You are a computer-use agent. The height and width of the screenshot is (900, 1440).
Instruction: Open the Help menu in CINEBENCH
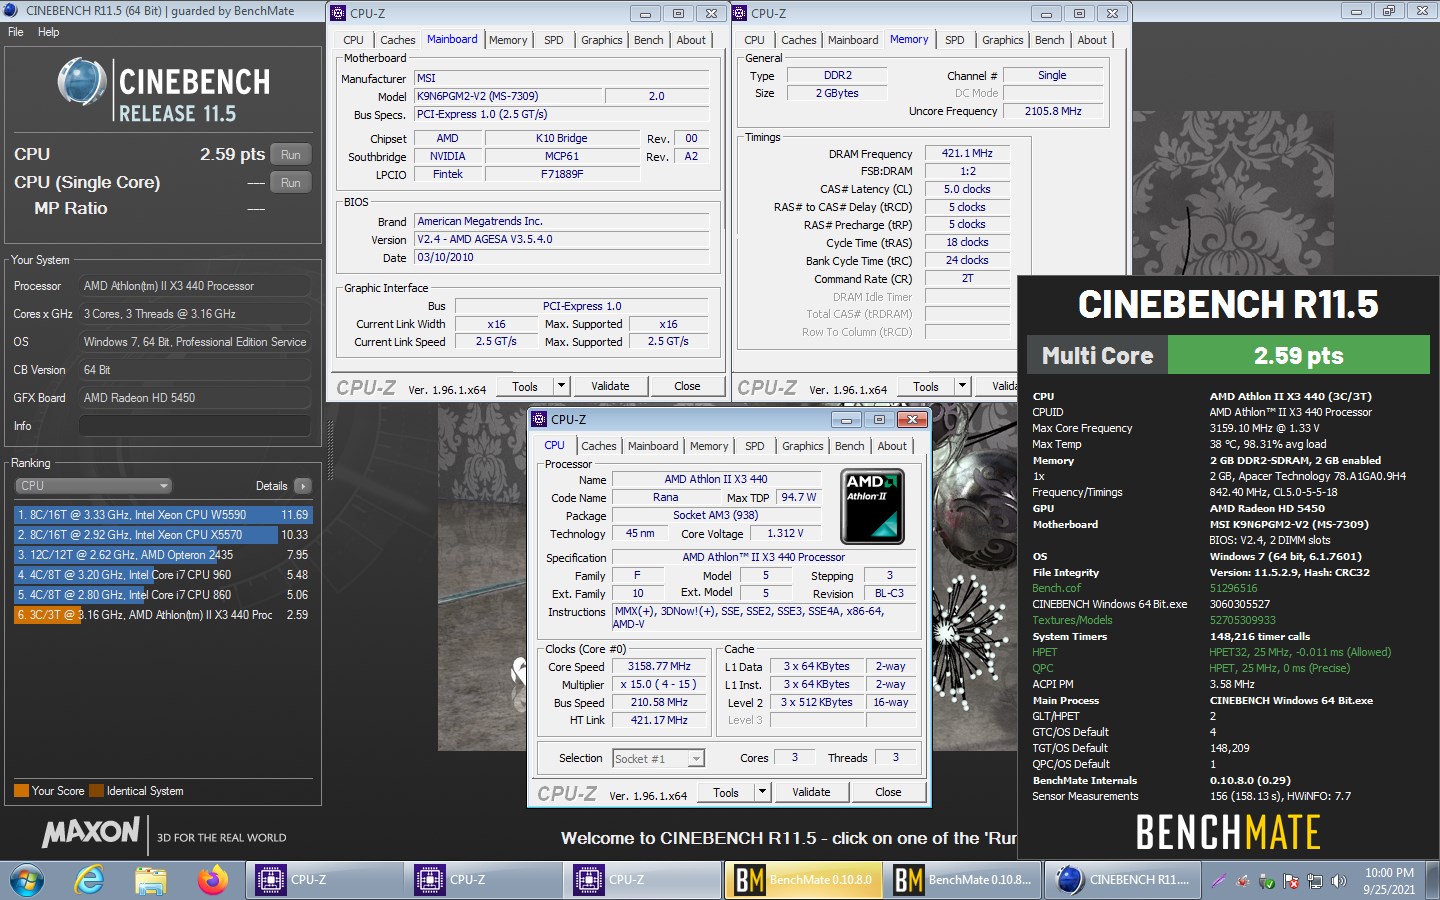pos(48,32)
